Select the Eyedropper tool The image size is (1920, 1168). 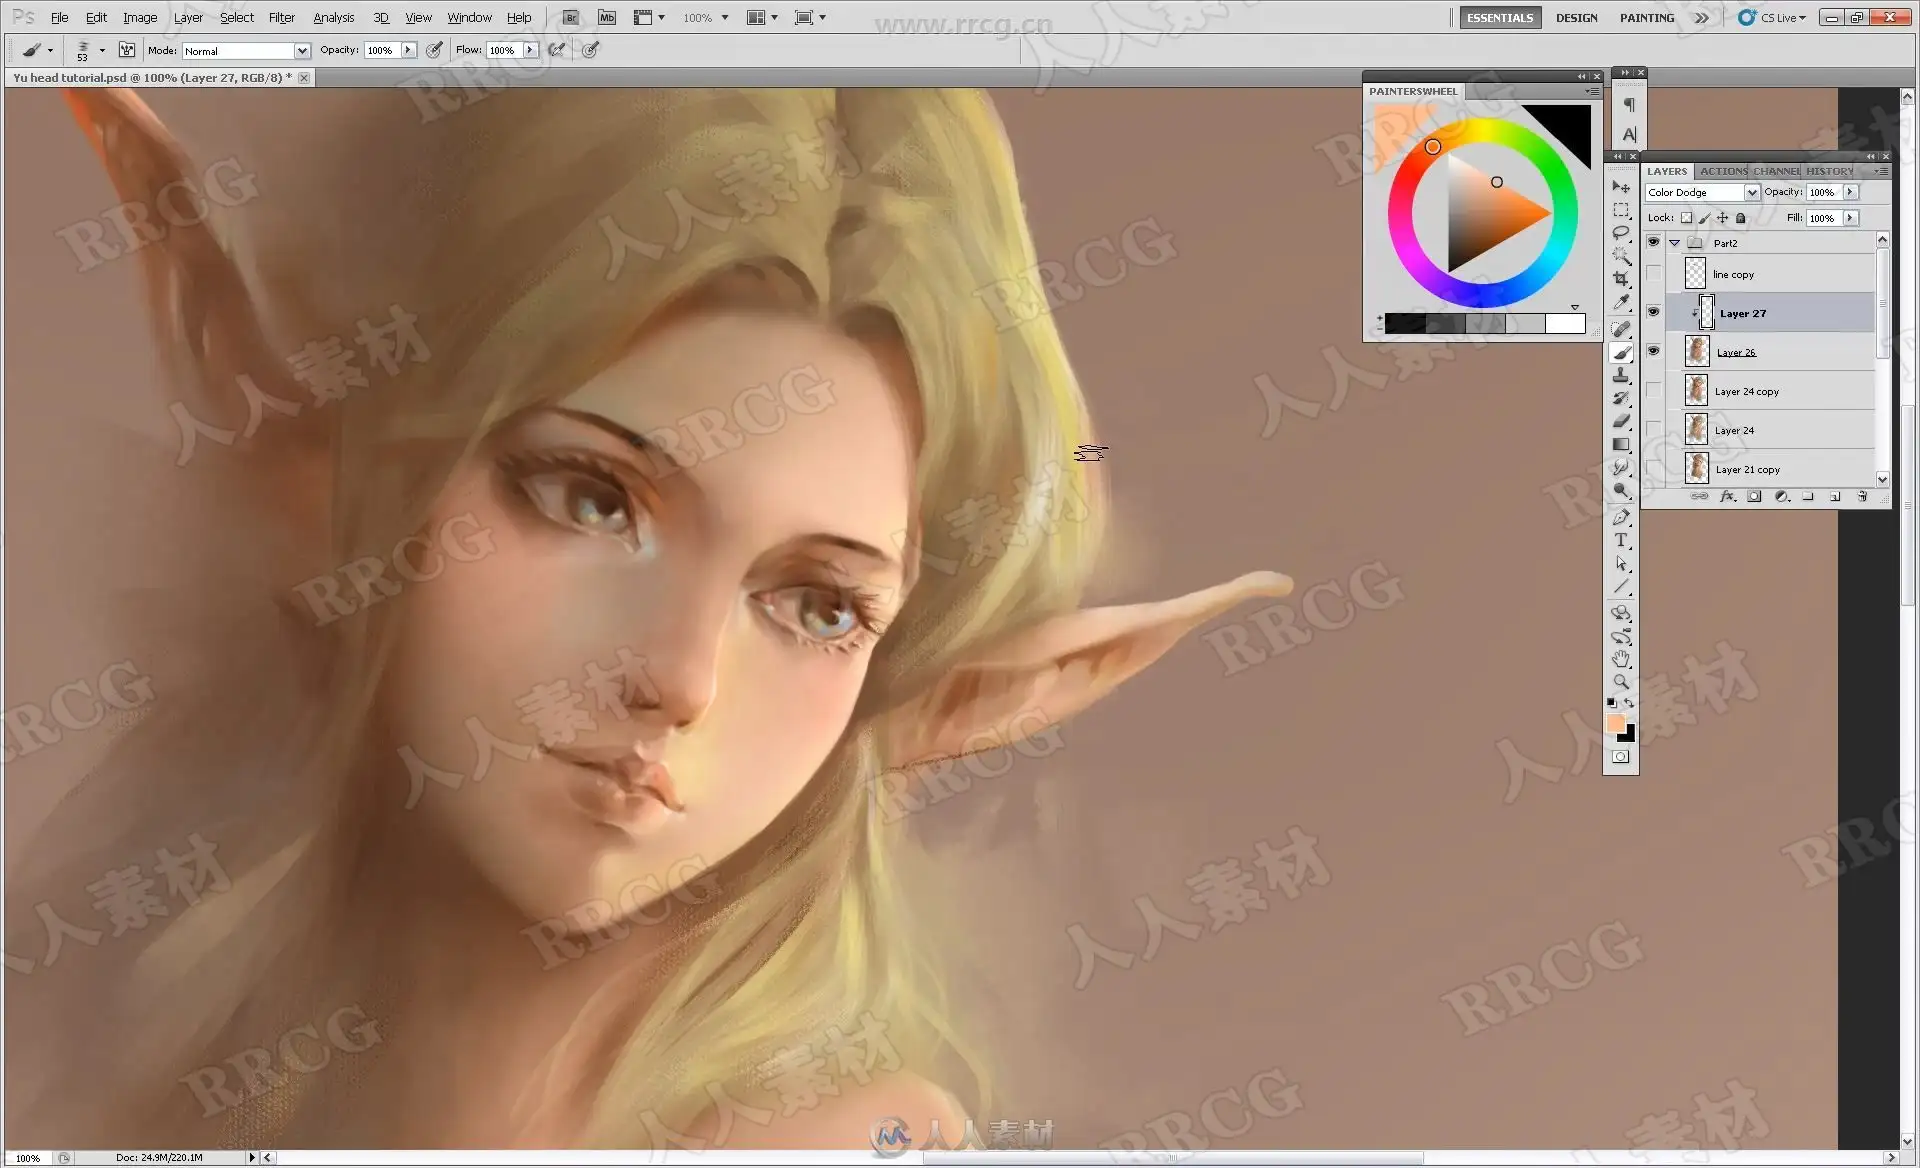coord(1621,303)
